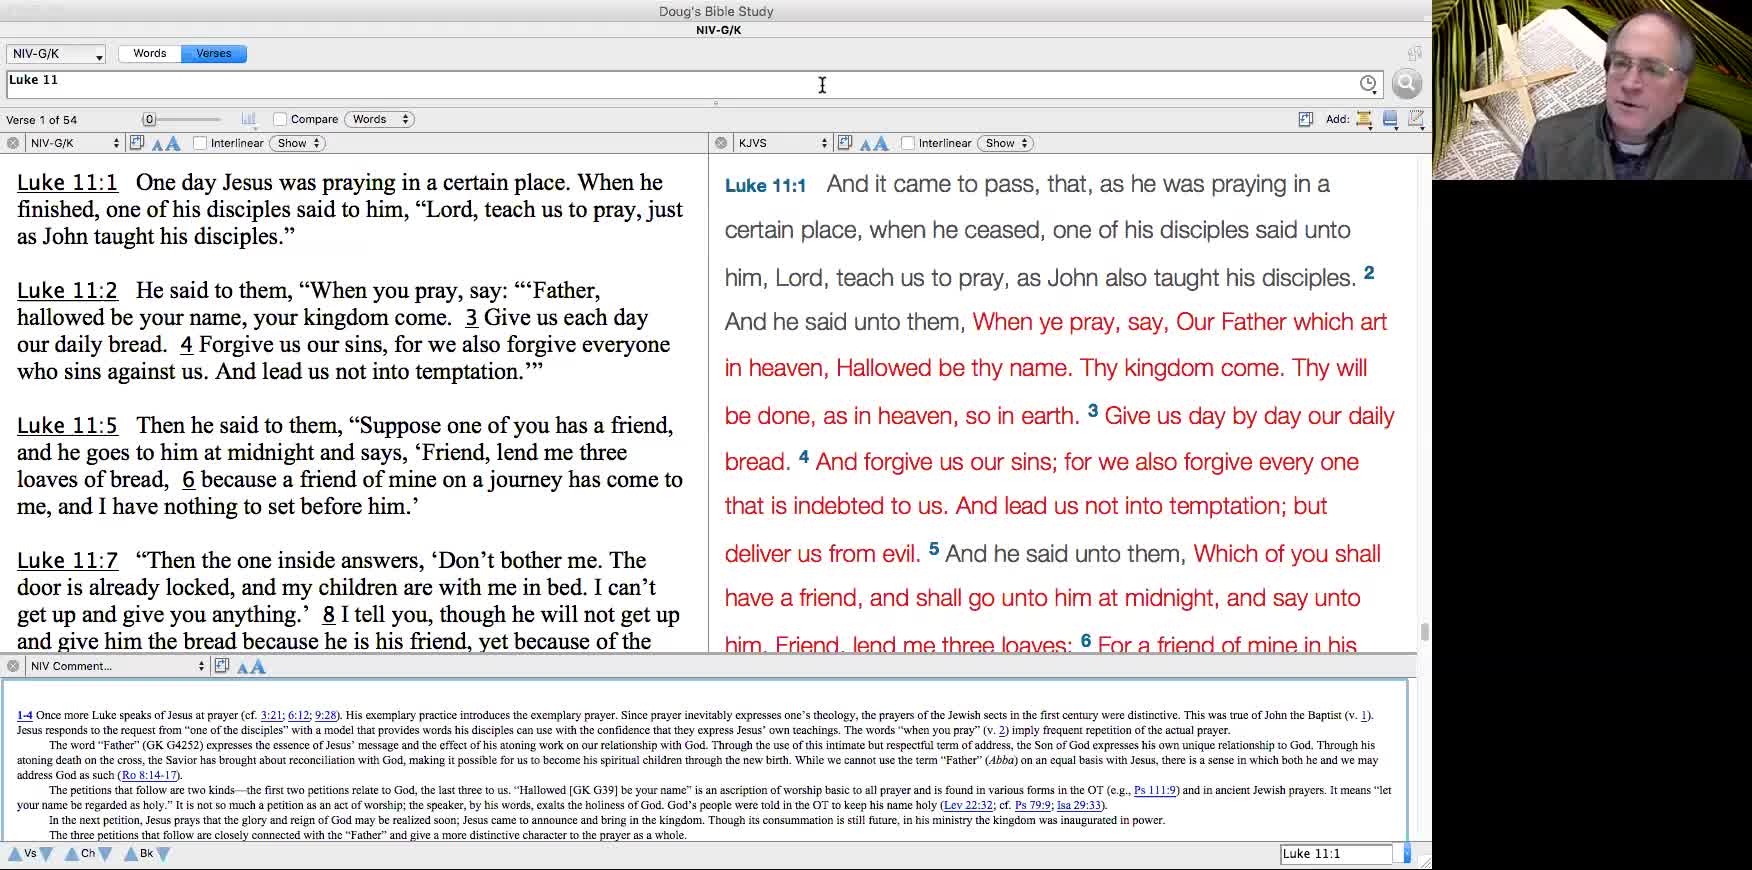Switch search mode to Words
Viewport: 1752px width, 870px height.
[x=150, y=54]
